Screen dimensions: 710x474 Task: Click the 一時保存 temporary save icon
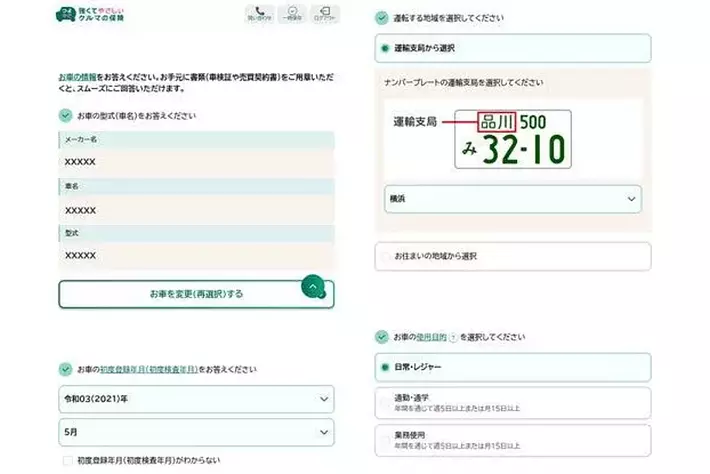click(292, 14)
